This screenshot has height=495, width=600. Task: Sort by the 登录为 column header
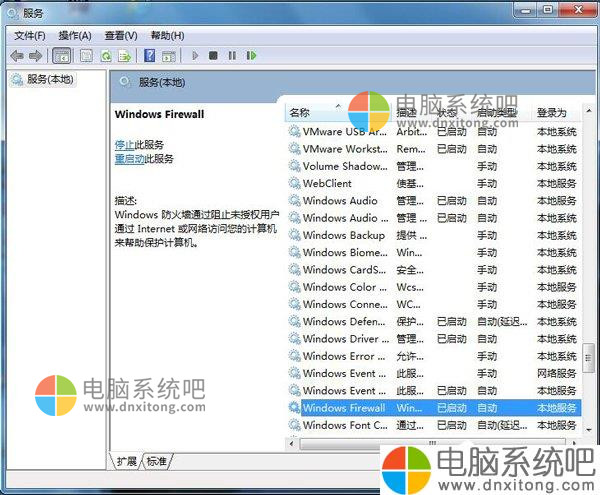(x=556, y=112)
